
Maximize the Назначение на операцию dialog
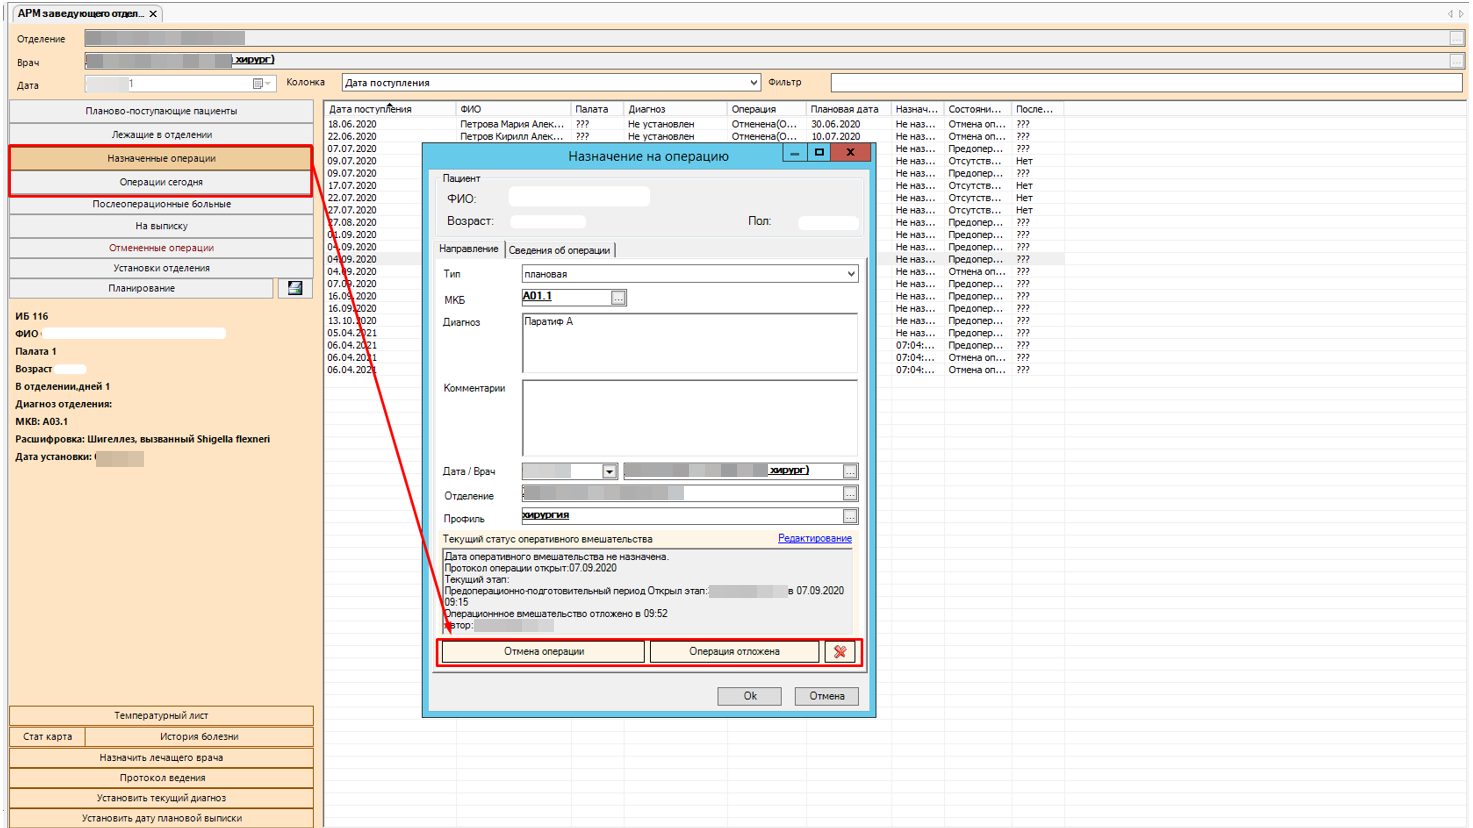[x=819, y=153]
